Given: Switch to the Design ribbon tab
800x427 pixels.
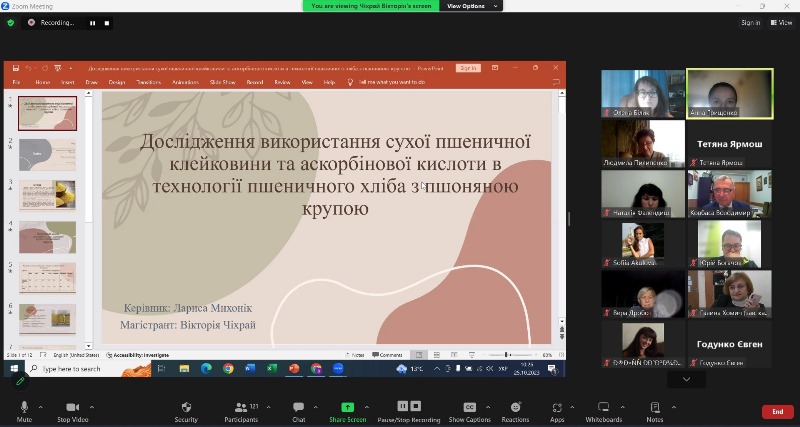Looking at the screenshot, I should (x=117, y=82).
